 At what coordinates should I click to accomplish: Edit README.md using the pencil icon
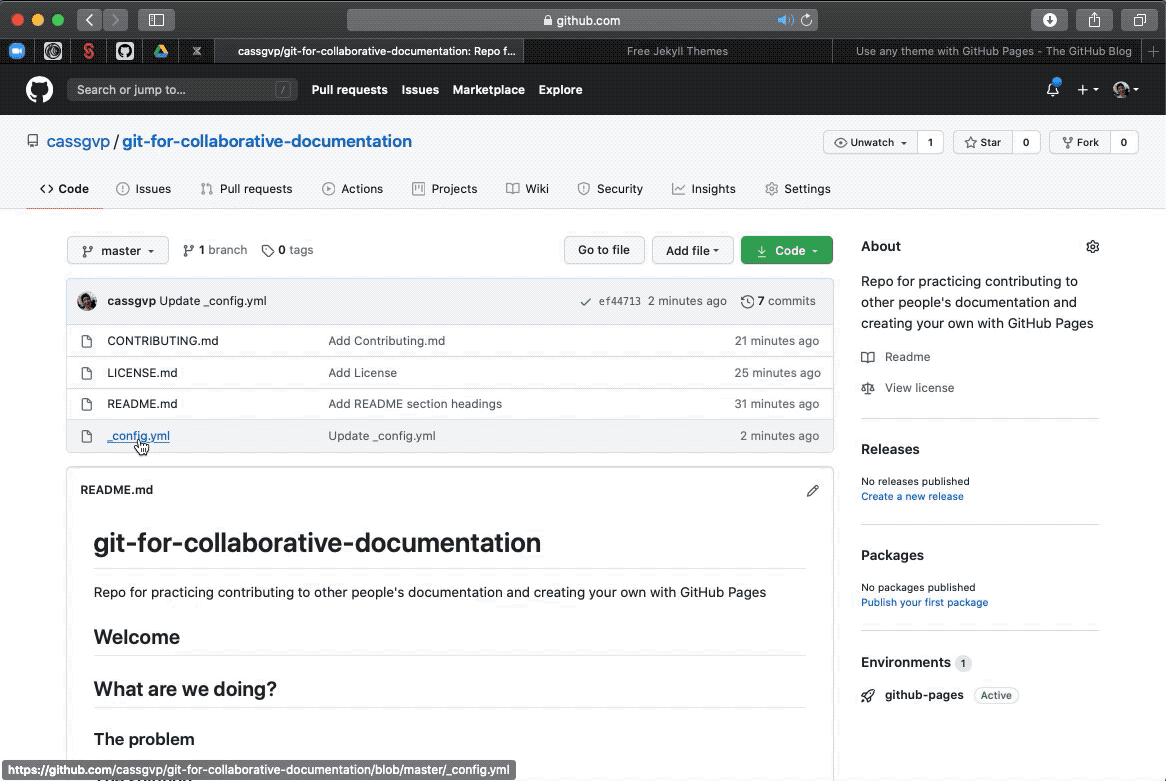point(812,490)
